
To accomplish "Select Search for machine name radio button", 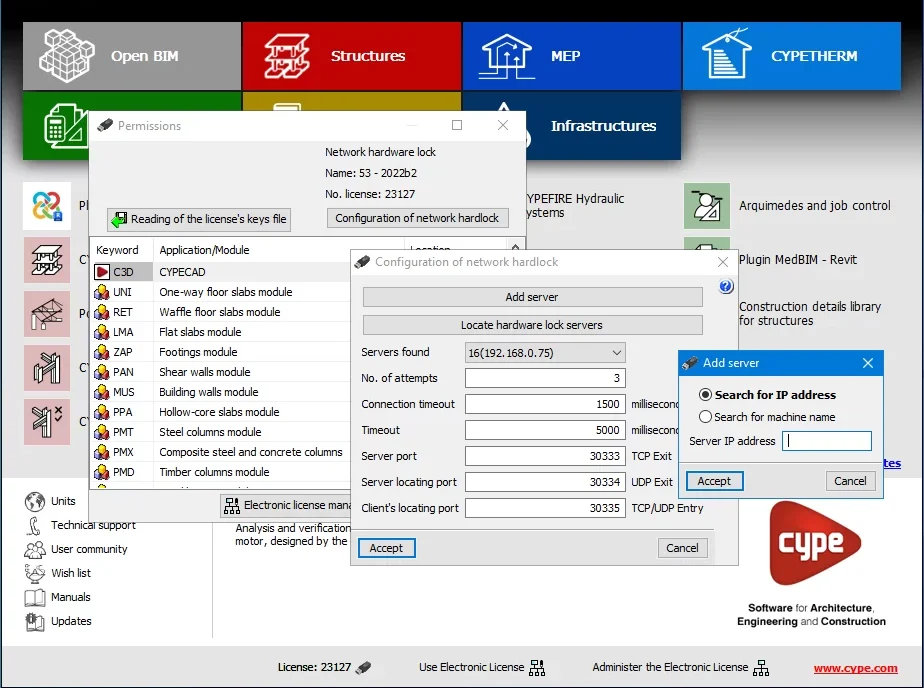I will pyautogui.click(x=705, y=417).
